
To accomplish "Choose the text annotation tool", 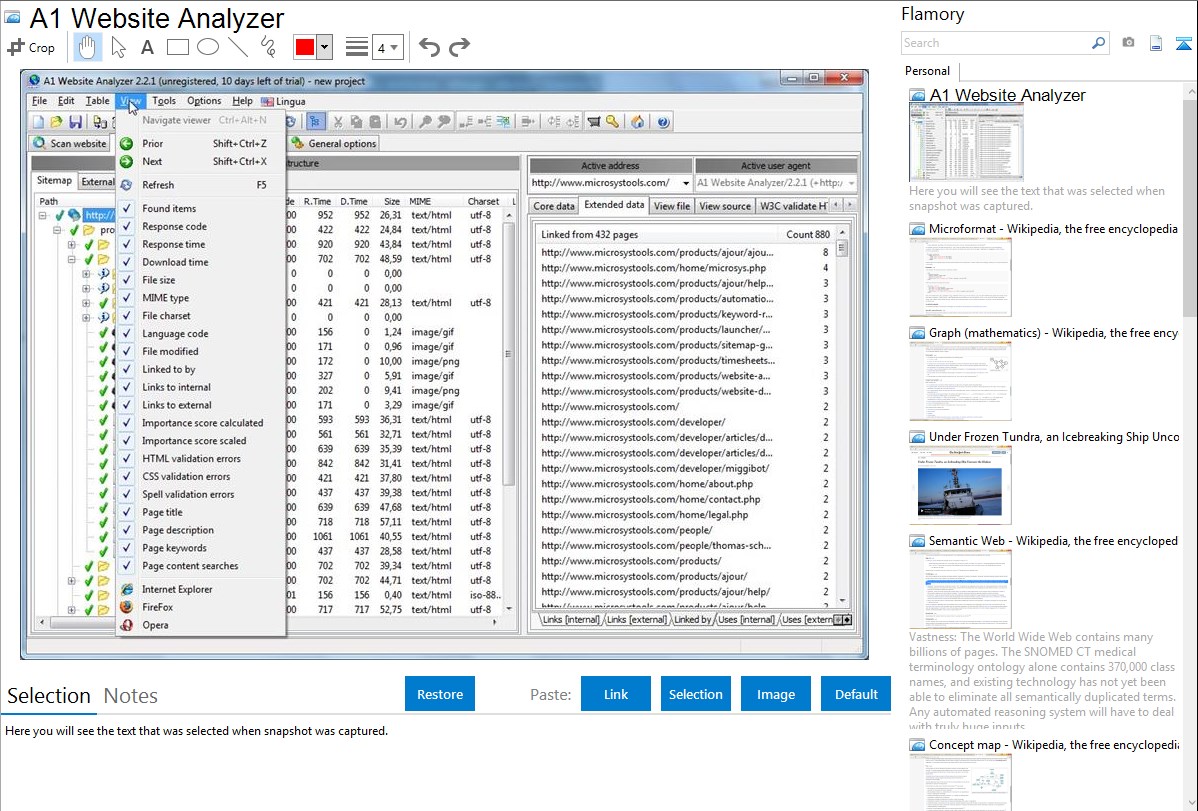I will pos(147,47).
